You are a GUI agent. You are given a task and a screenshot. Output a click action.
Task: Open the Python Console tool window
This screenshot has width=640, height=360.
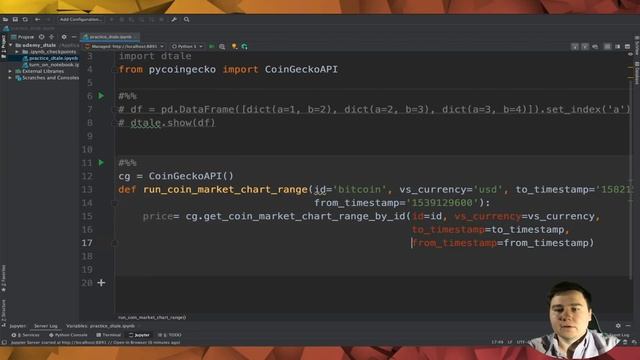tap(68, 335)
